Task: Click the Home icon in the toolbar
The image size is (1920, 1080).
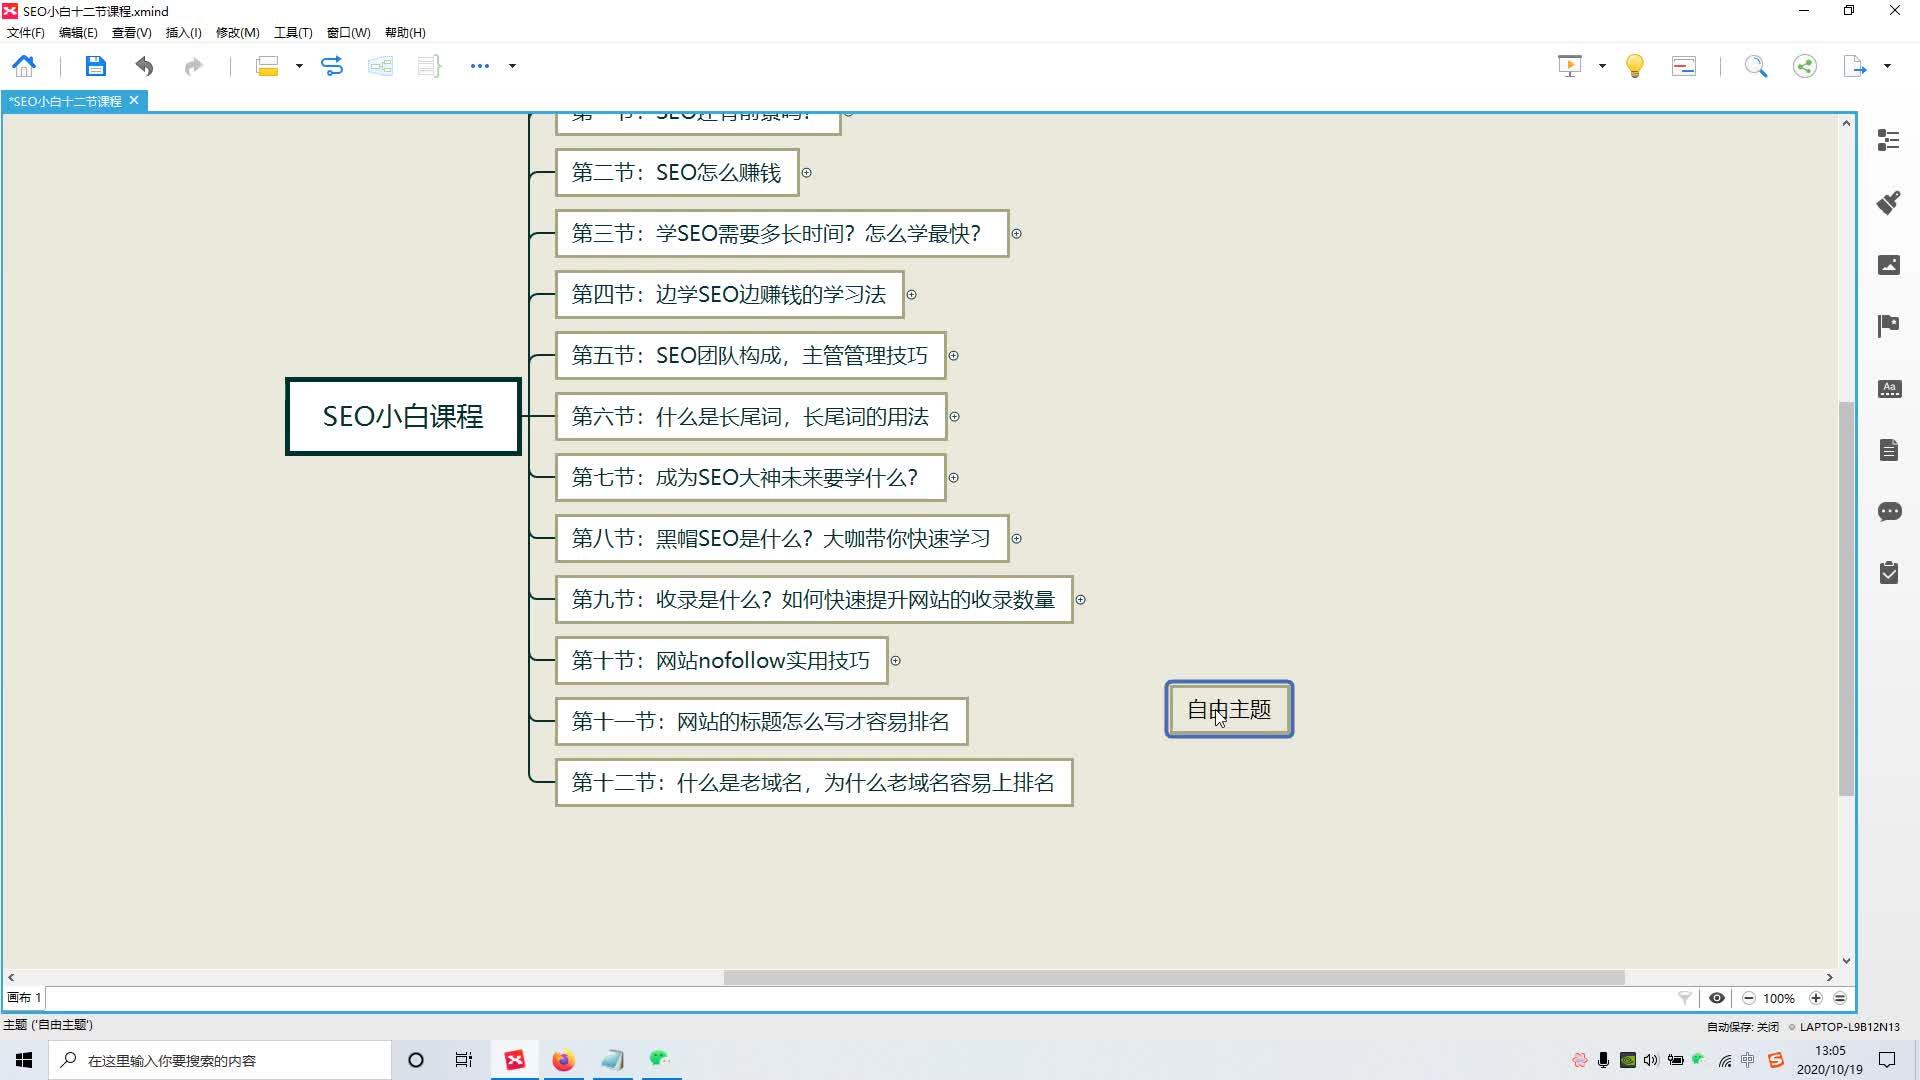Action: point(23,66)
